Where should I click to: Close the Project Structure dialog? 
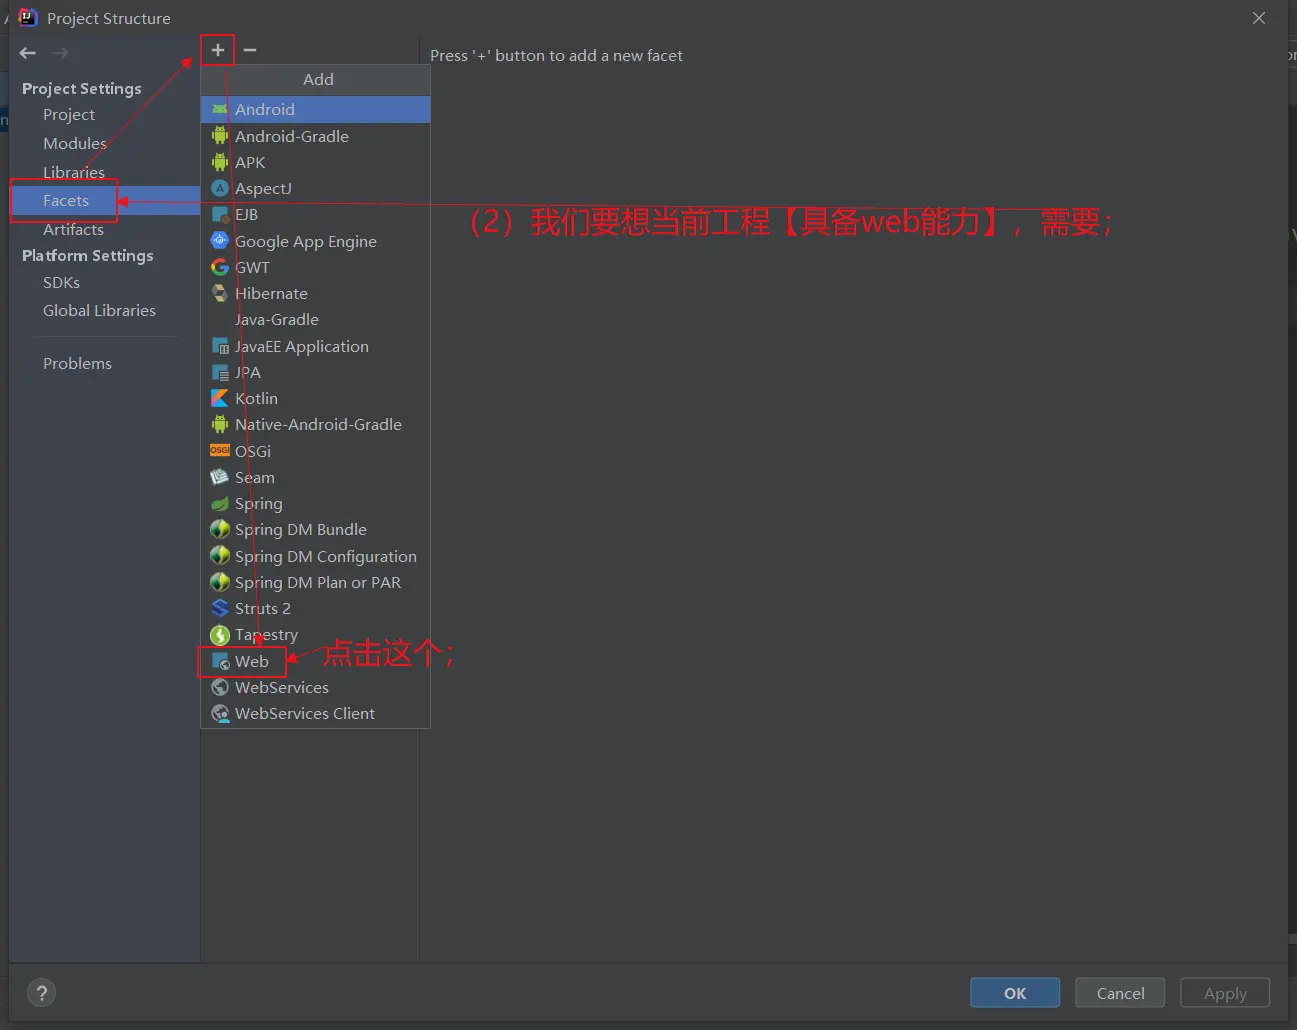pos(1259,18)
